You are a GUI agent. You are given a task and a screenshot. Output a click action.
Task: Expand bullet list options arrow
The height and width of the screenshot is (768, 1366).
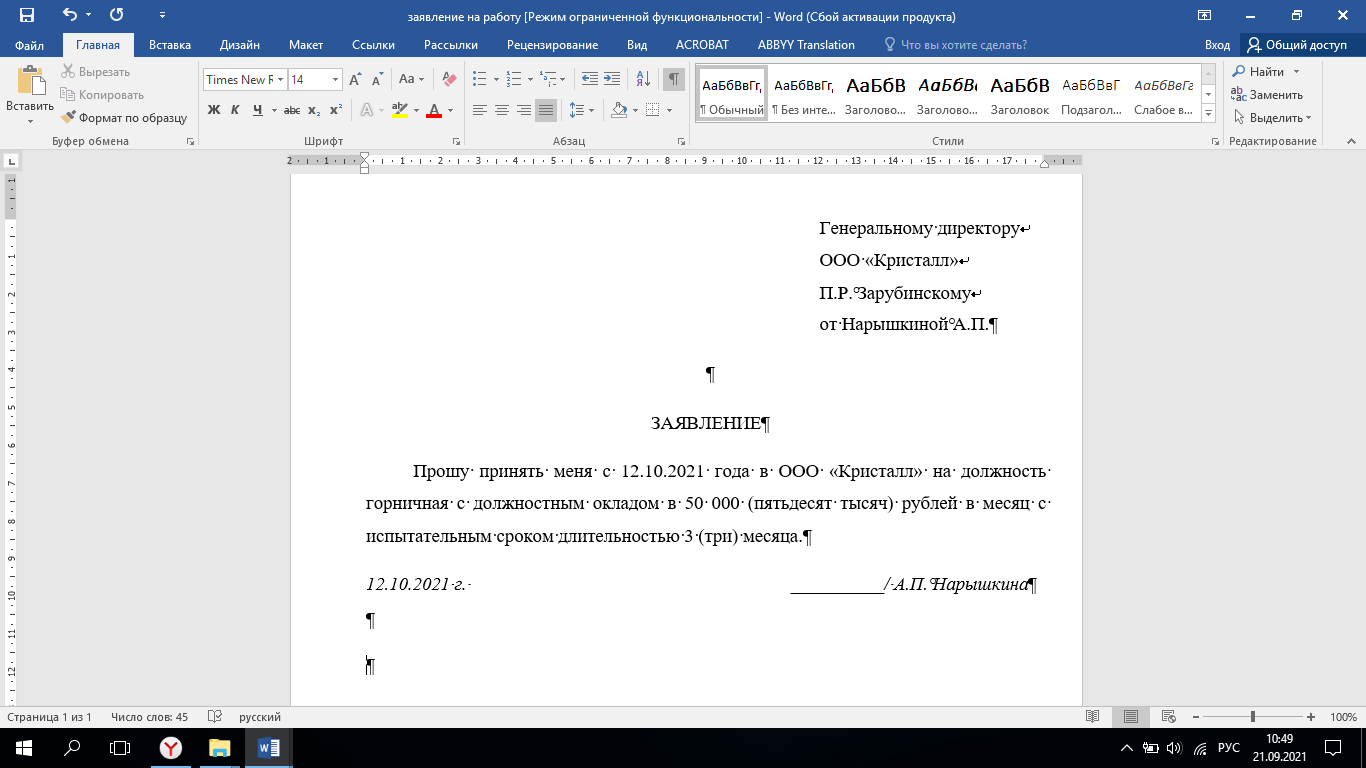click(x=496, y=79)
